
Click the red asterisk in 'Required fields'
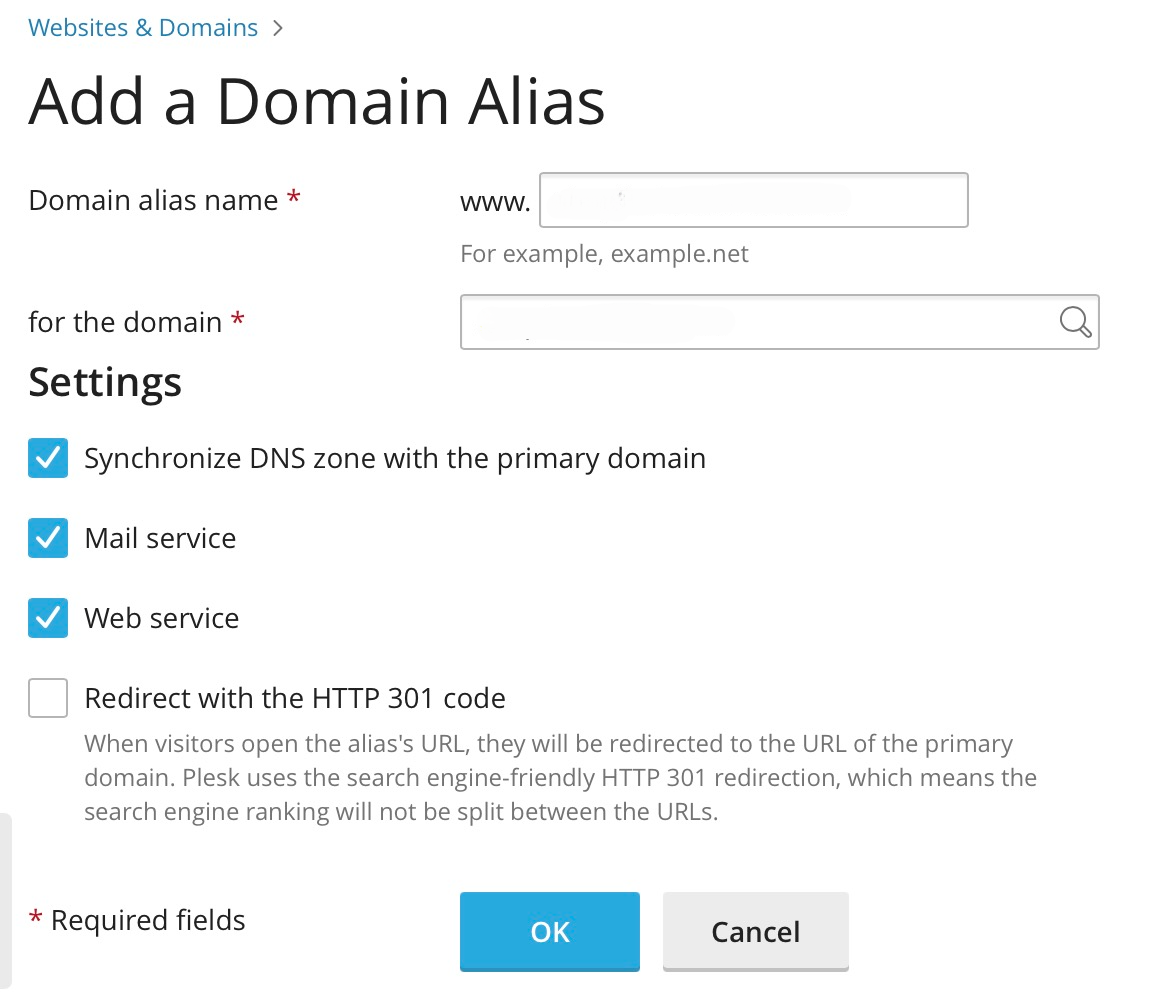coord(36,916)
